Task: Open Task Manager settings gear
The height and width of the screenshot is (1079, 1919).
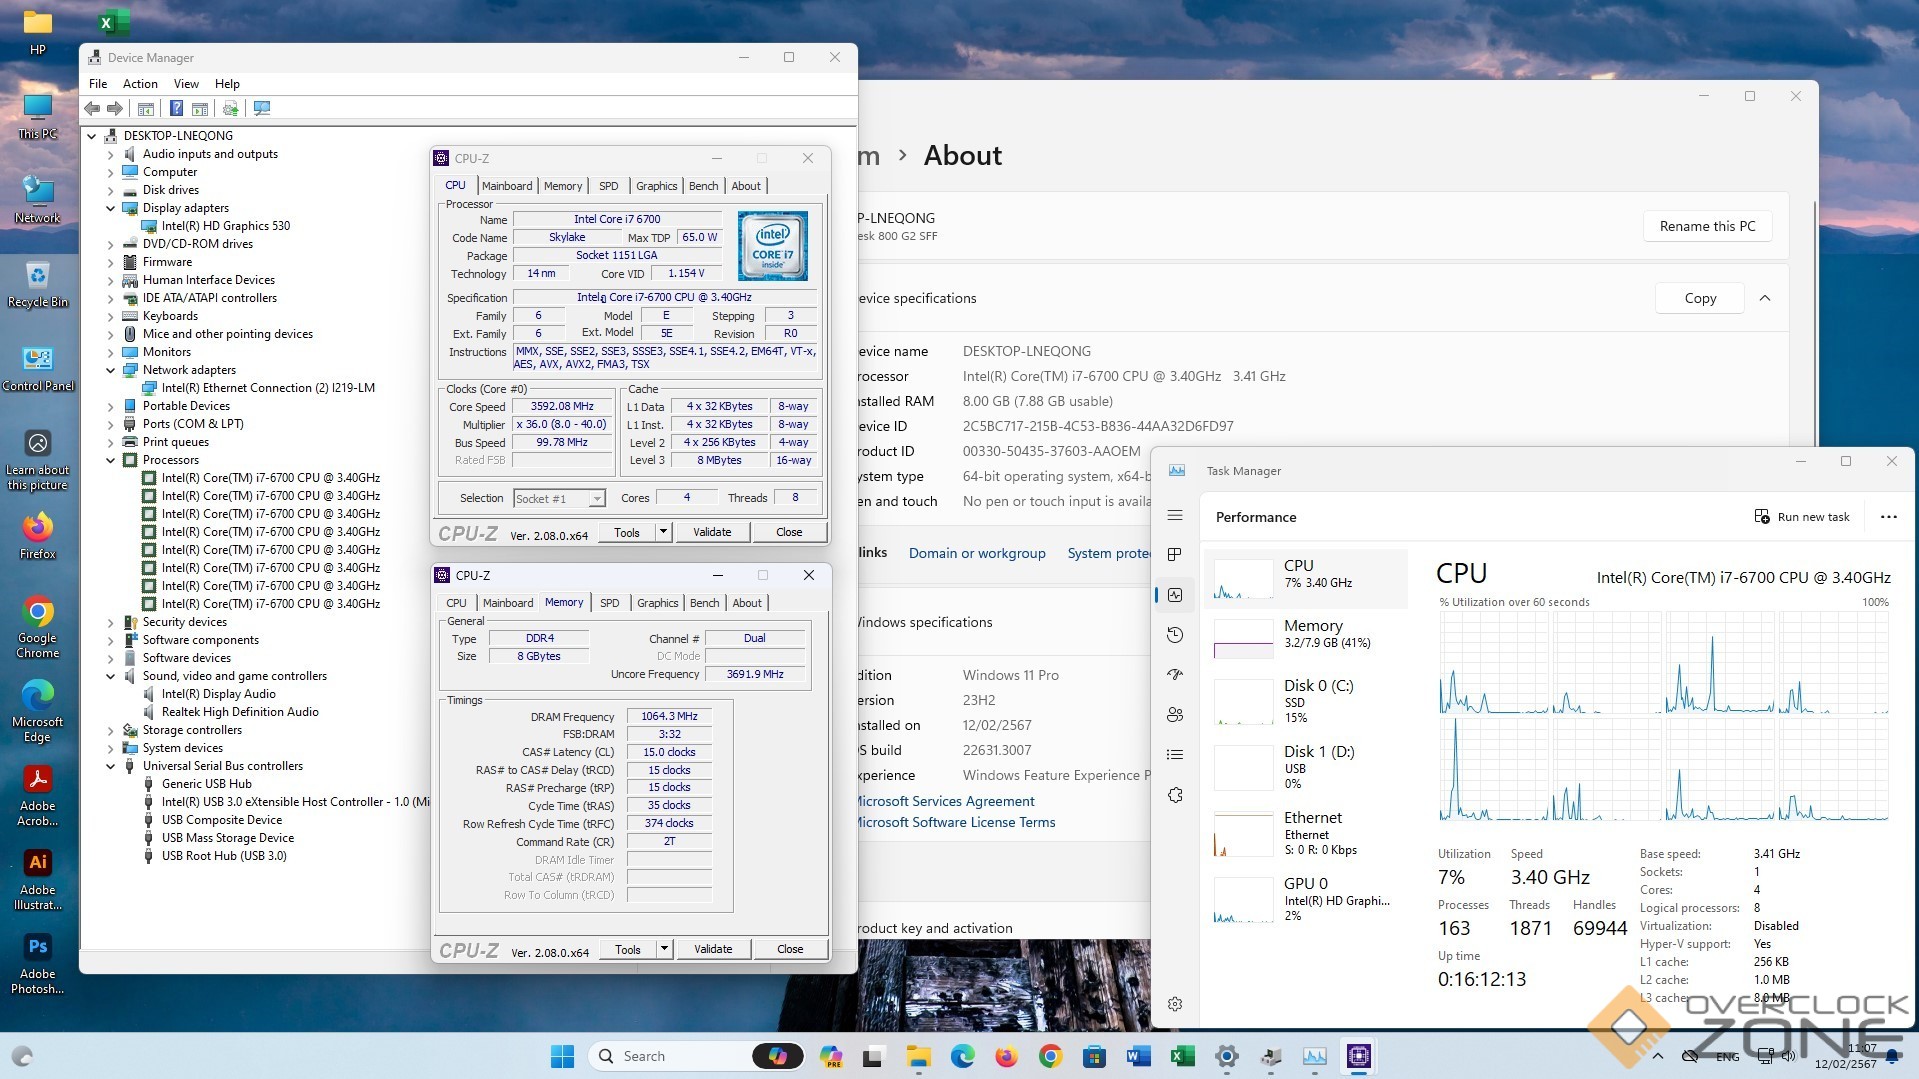Action: click(x=1175, y=1004)
